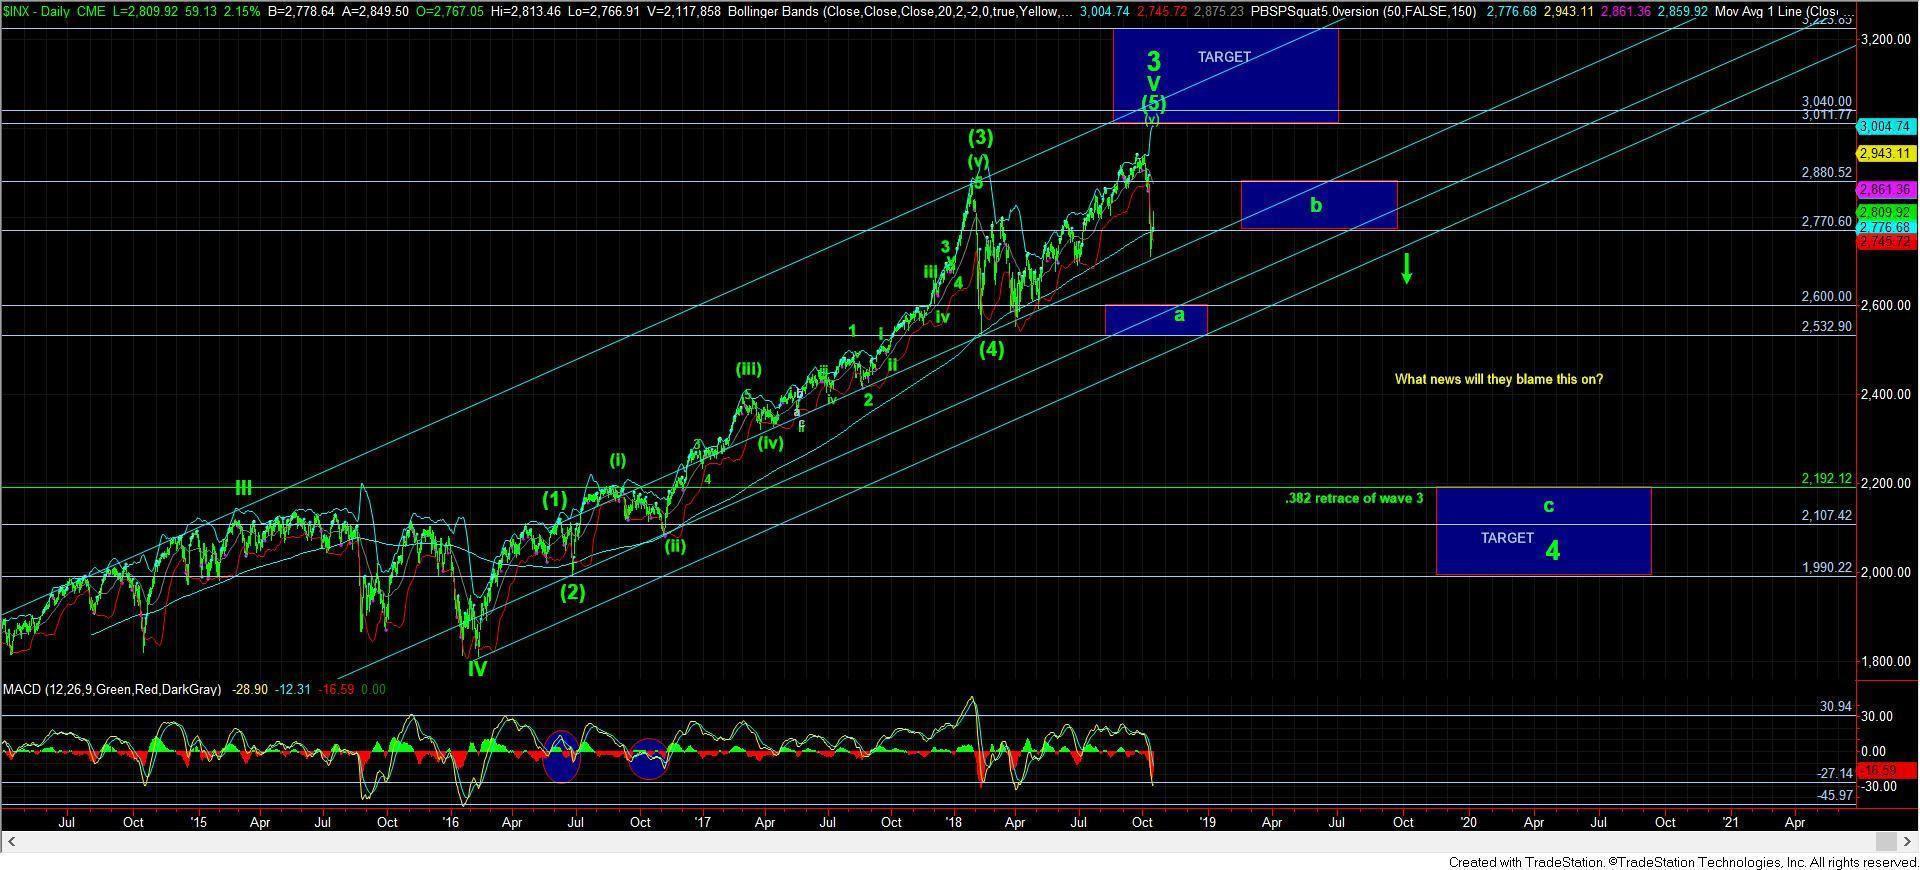Click the horizontal scrollbar right arrow
The width and height of the screenshot is (1920, 870).
point(1908,841)
